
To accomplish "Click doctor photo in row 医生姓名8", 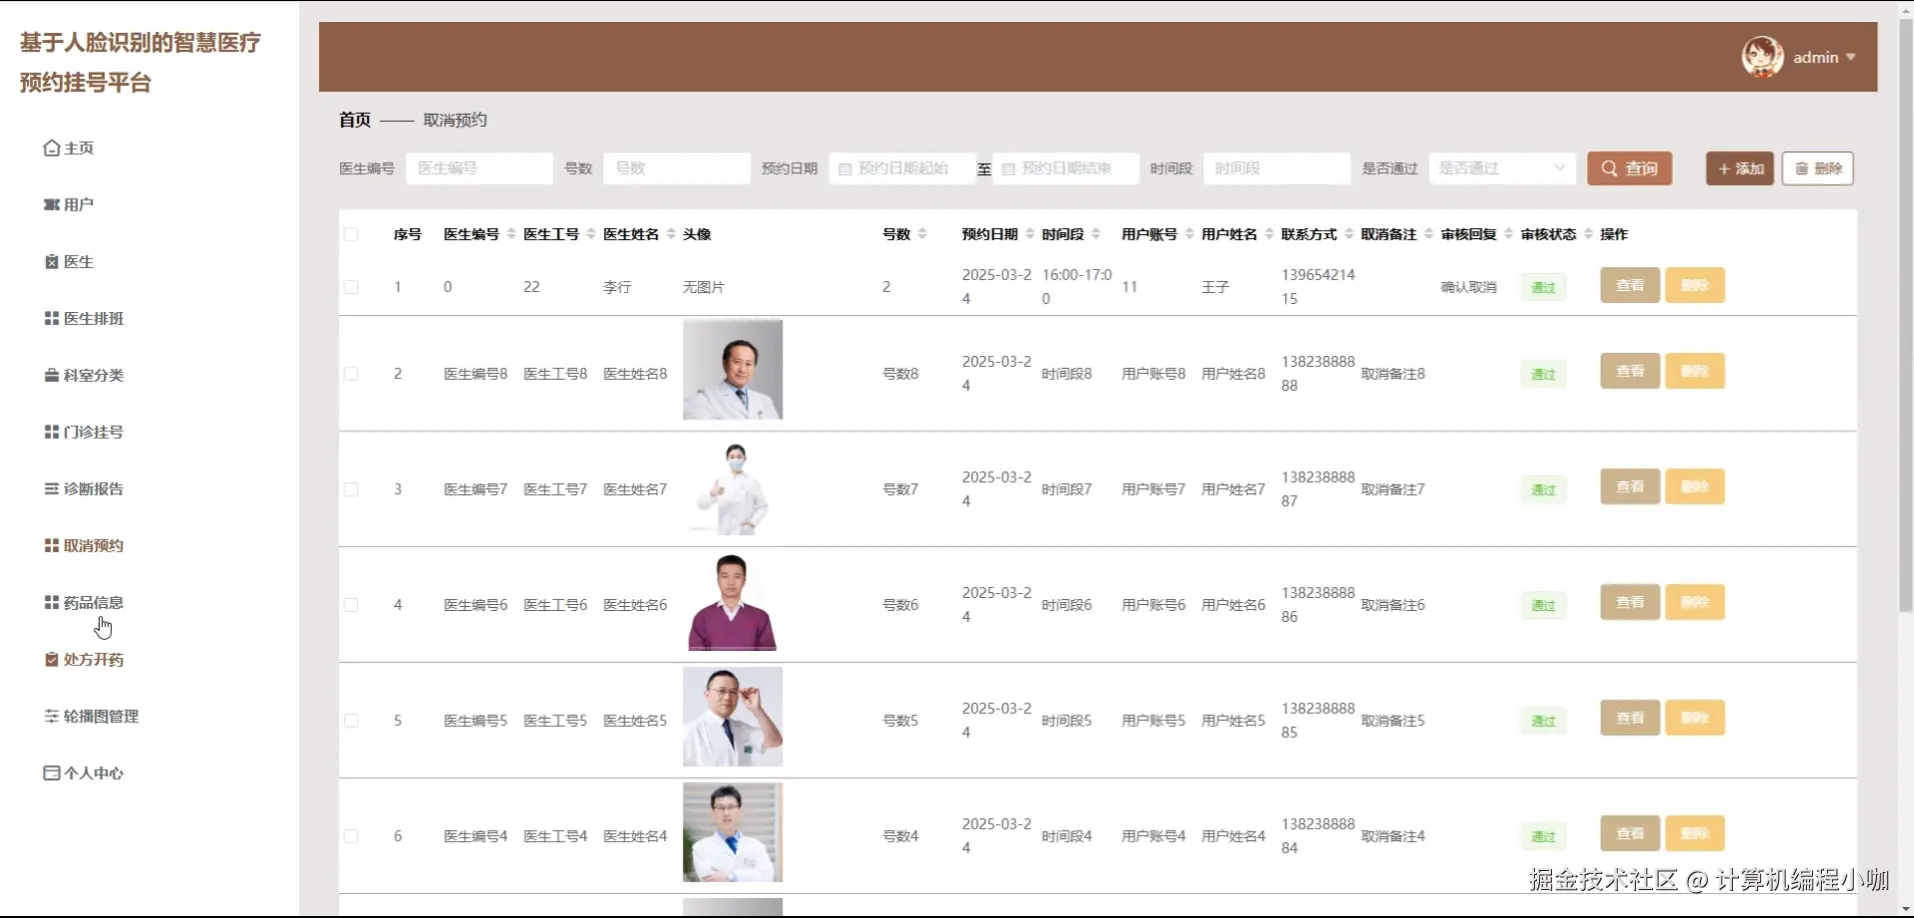I will (x=733, y=369).
